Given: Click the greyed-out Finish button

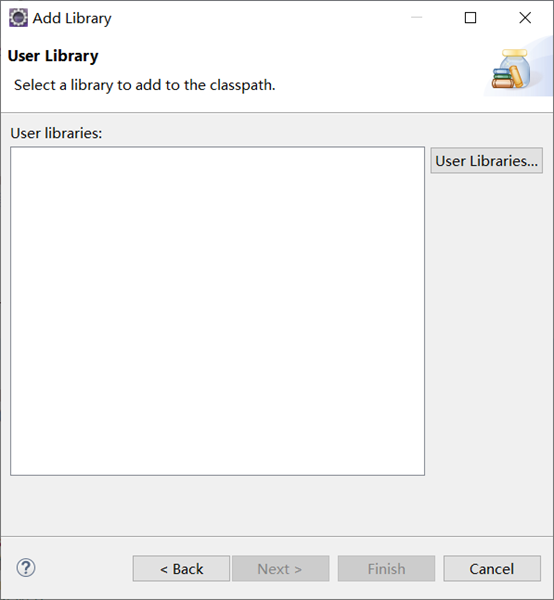Looking at the screenshot, I should click(x=386, y=569).
